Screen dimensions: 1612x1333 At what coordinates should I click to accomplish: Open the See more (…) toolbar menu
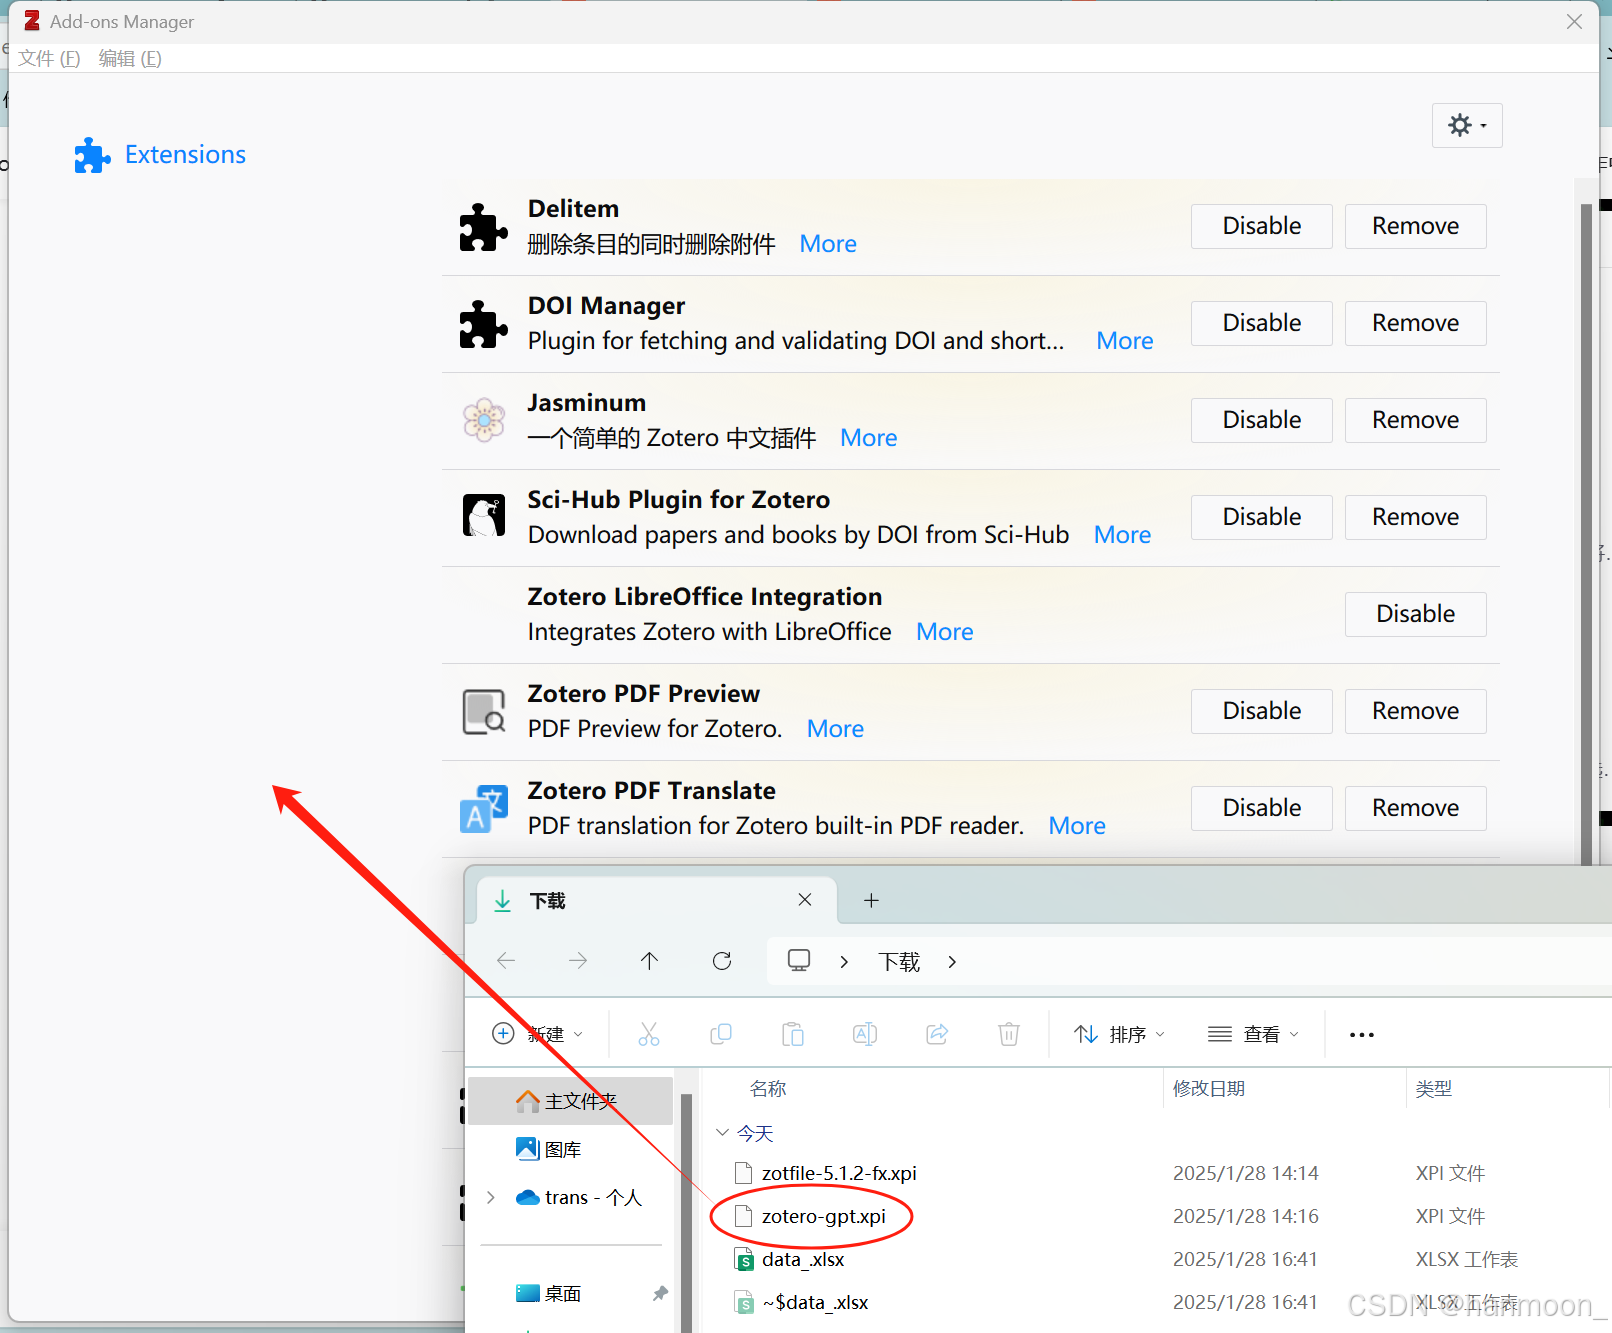click(x=1362, y=1035)
